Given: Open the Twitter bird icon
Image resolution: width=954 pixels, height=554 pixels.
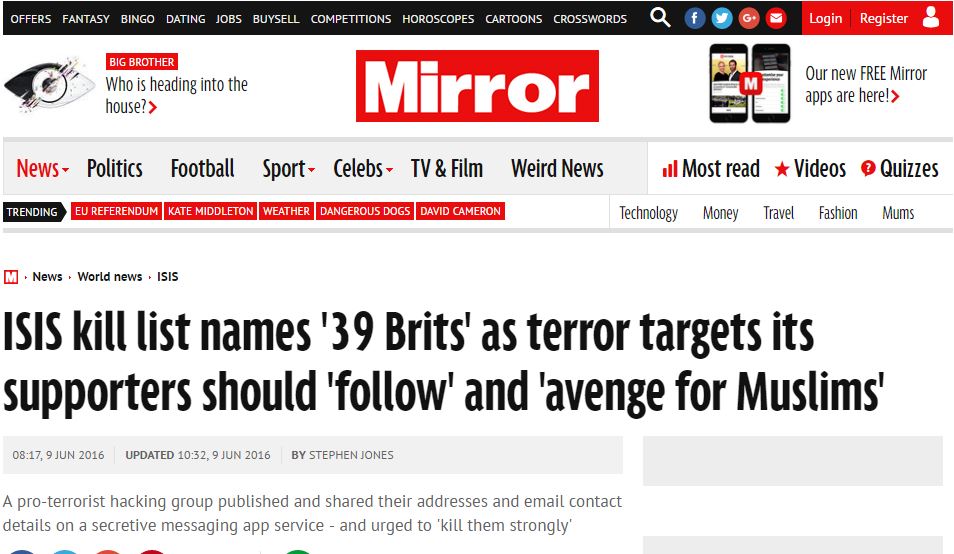Looking at the screenshot, I should click(x=722, y=18).
